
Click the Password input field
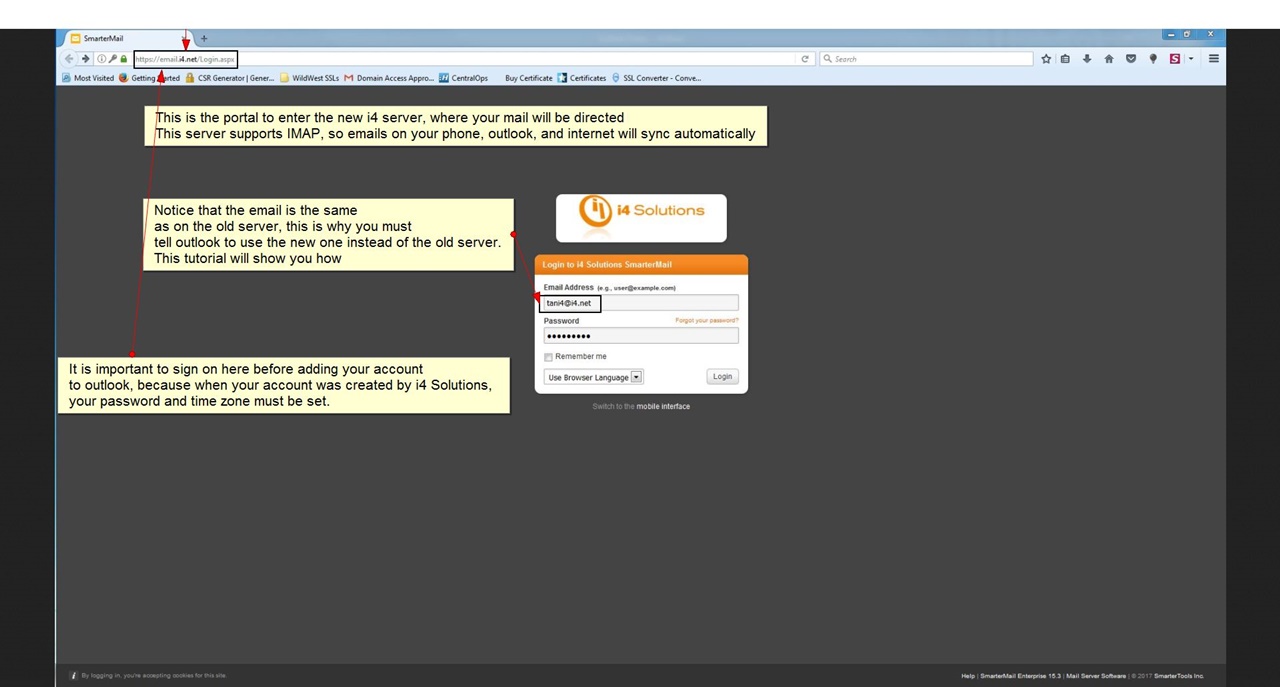click(641, 336)
